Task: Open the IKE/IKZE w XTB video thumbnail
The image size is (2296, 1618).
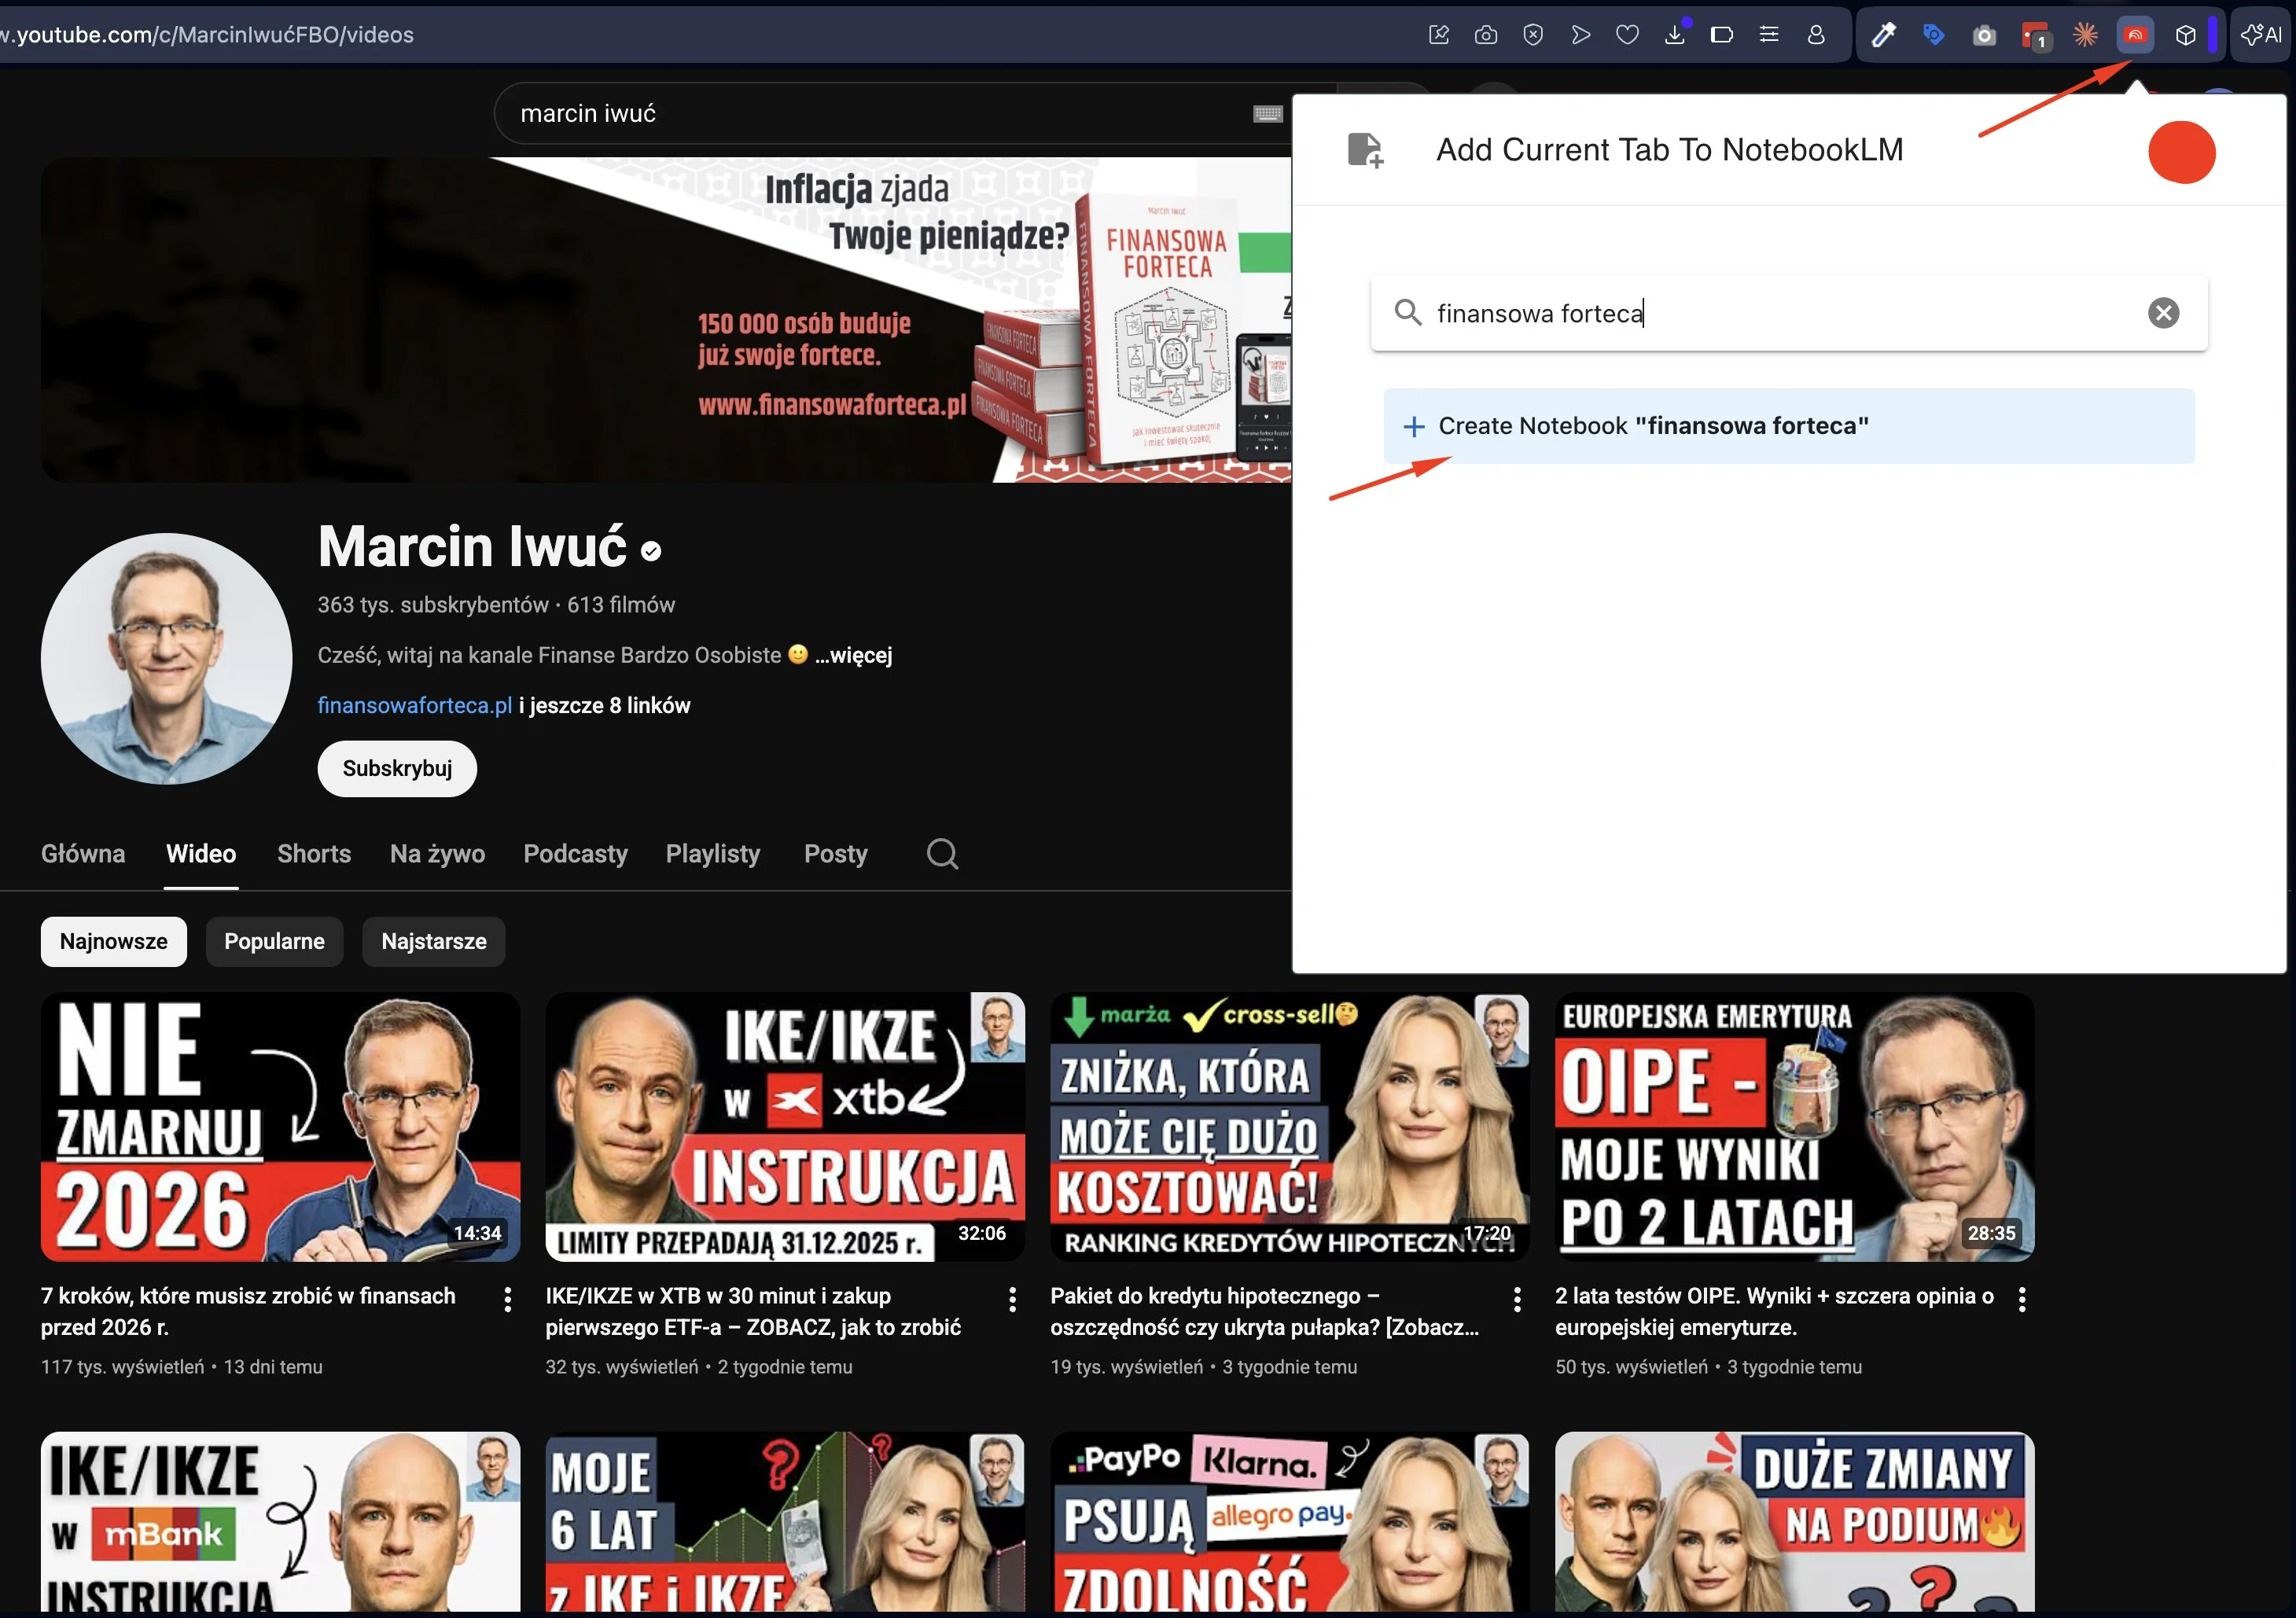Action: pos(784,1127)
